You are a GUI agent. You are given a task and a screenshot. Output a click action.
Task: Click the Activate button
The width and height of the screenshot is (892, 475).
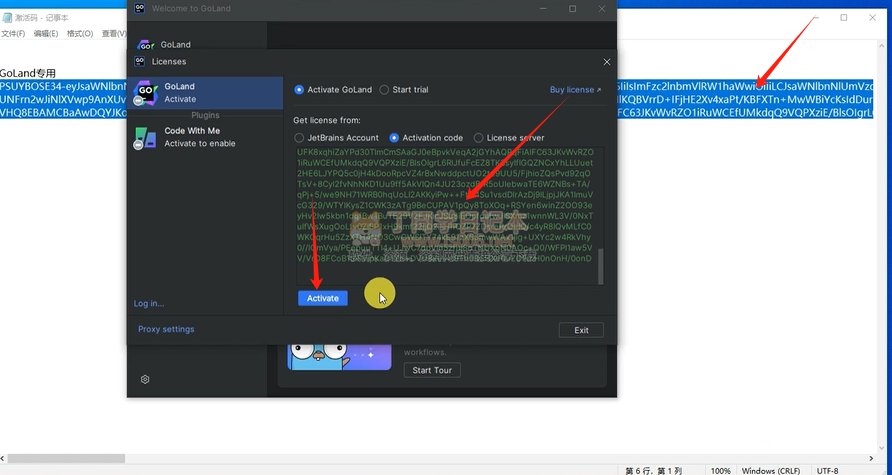(x=323, y=298)
